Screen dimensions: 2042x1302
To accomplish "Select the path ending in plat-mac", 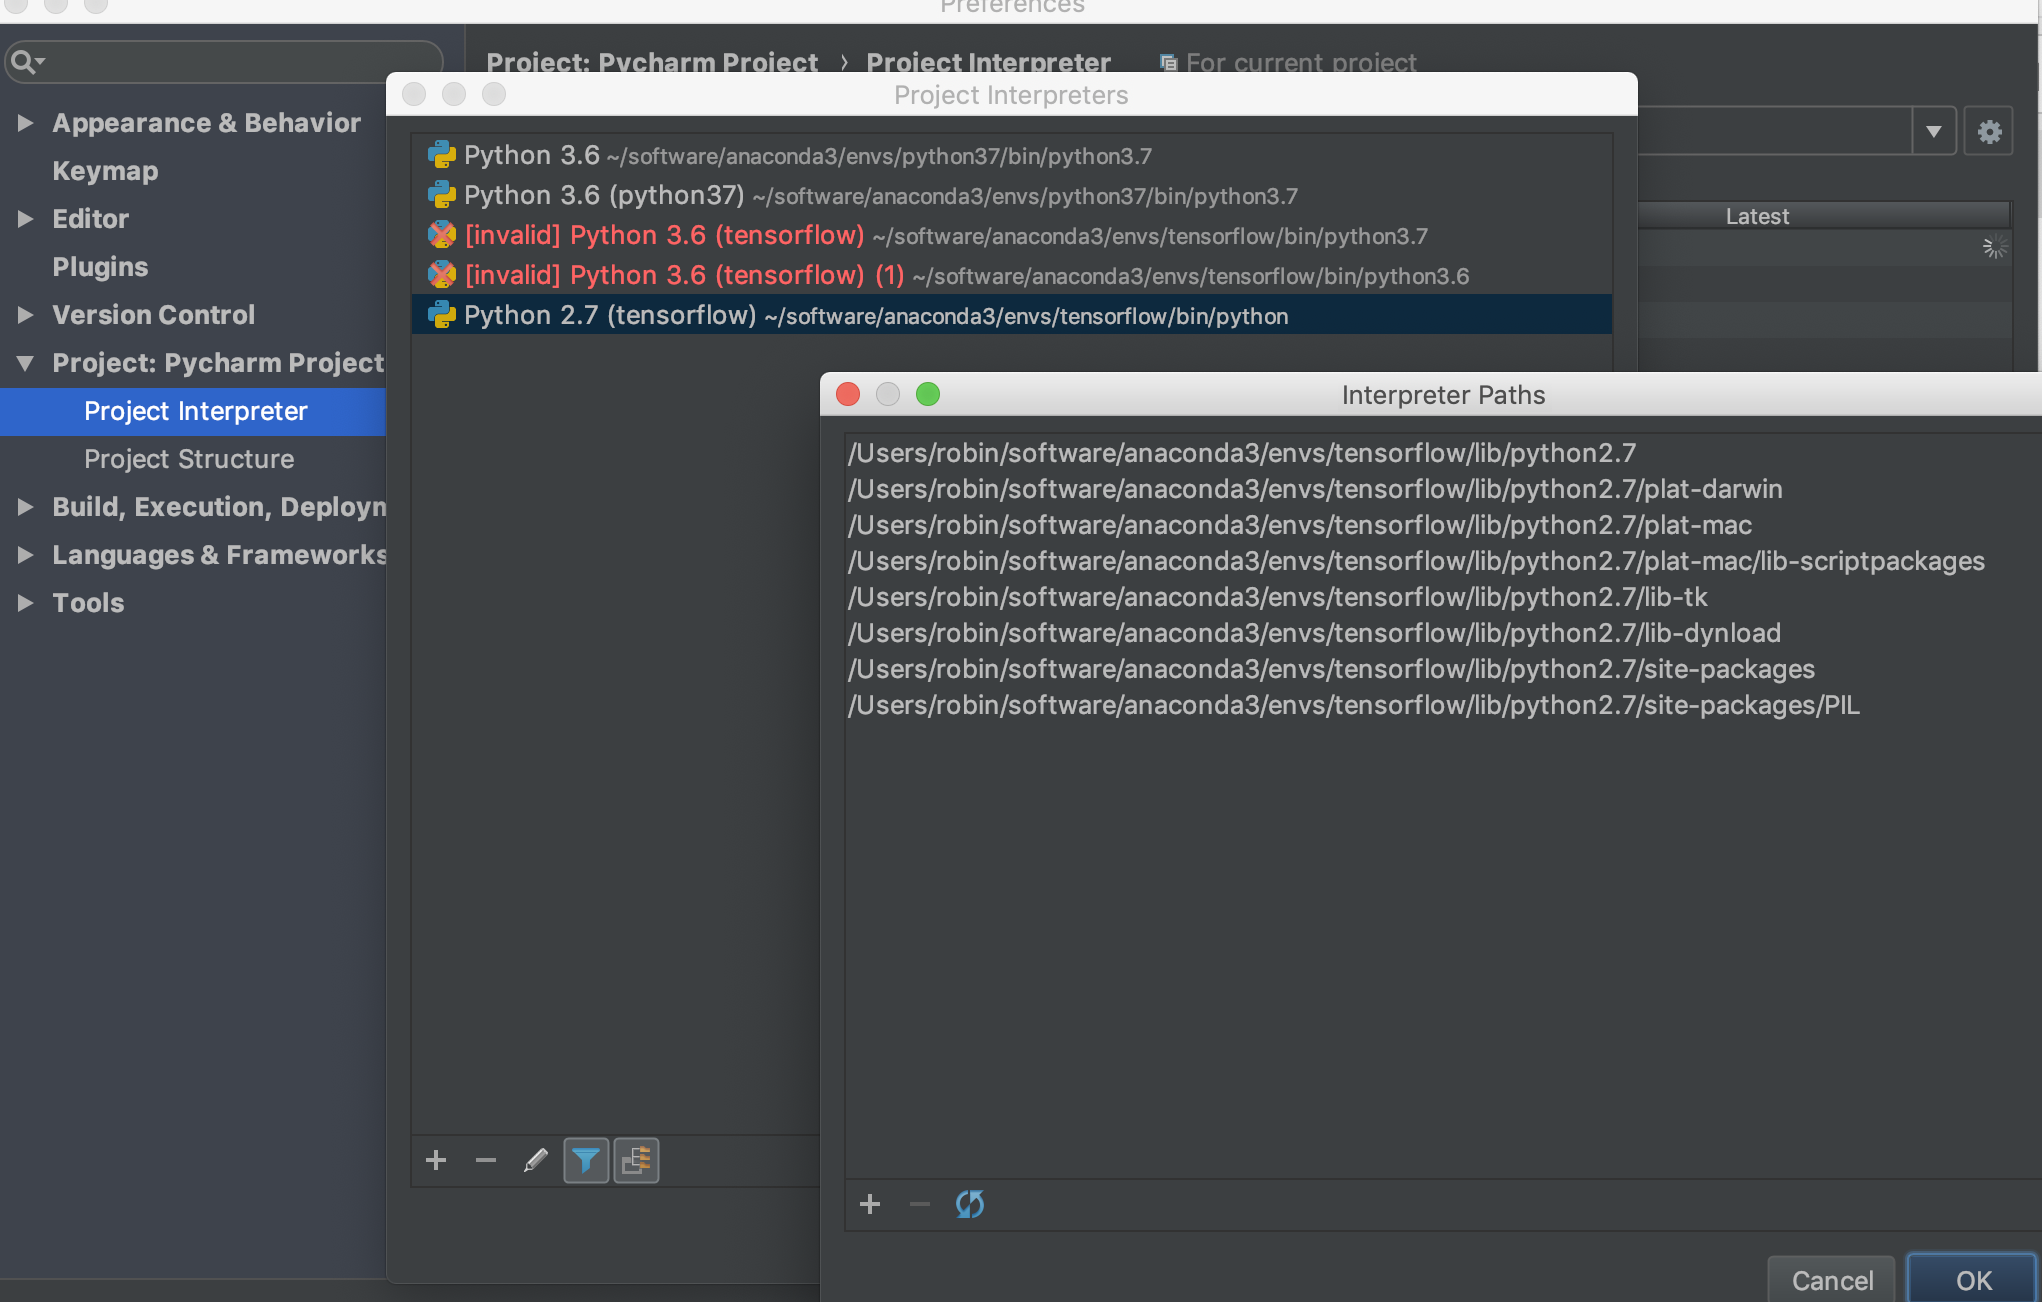I will click(1300, 525).
